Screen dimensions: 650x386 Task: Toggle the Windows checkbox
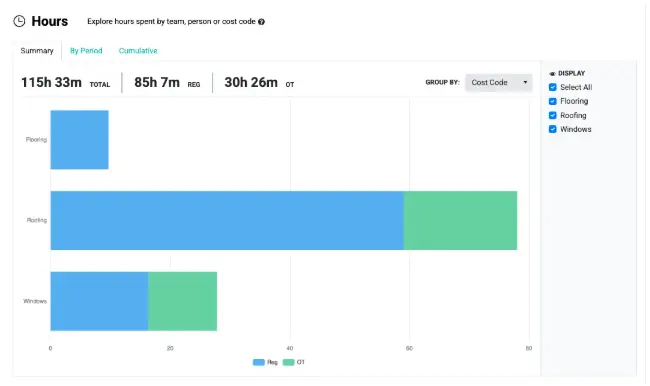[553, 129]
